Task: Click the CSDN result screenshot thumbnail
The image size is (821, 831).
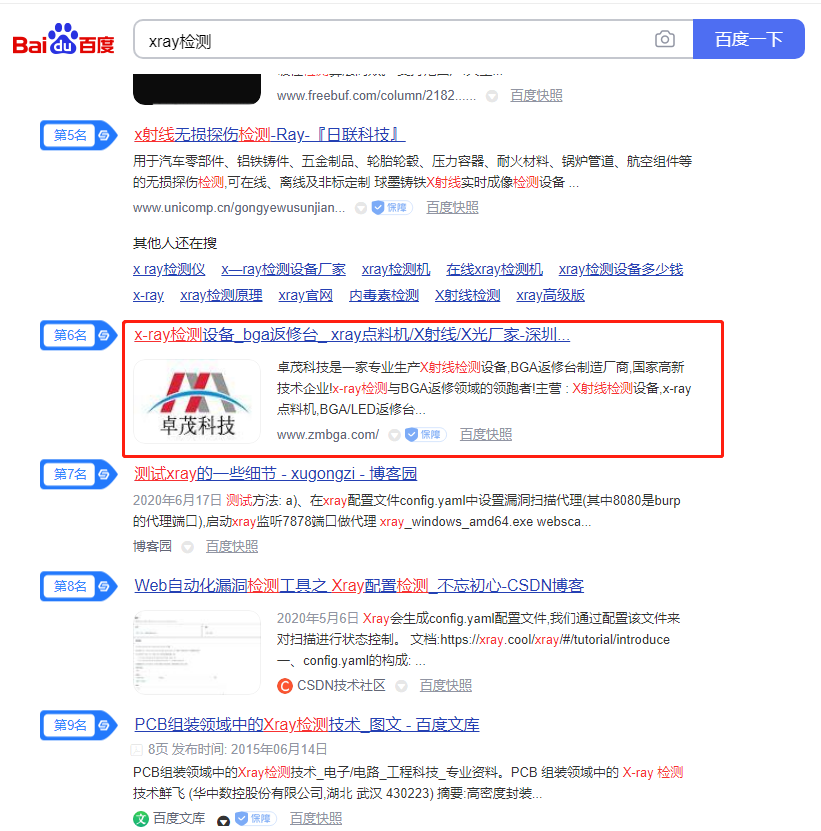Action: [197, 652]
